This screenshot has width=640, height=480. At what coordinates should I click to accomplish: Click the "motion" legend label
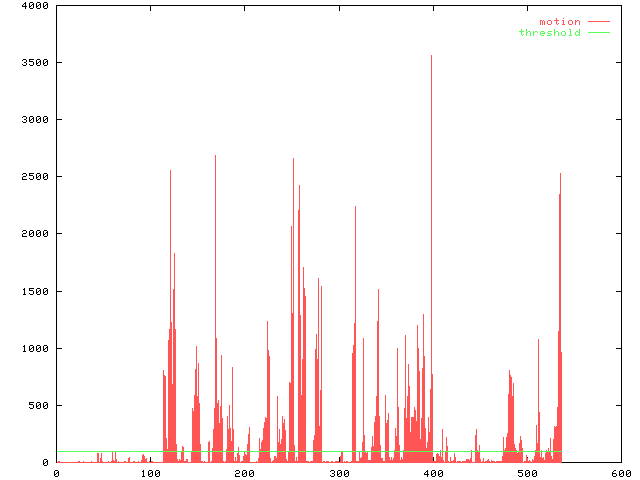click(x=560, y=21)
